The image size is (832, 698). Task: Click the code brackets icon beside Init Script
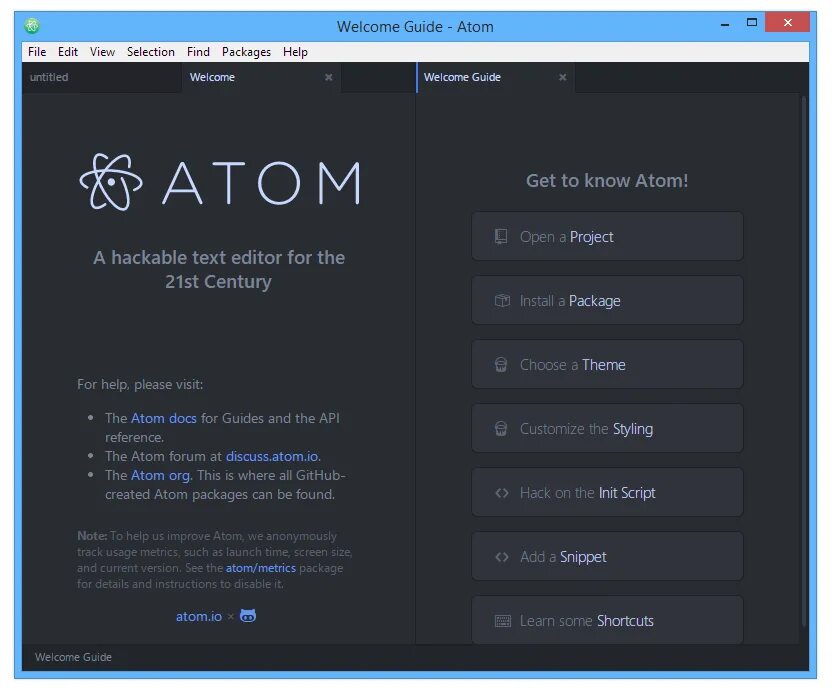(x=502, y=493)
